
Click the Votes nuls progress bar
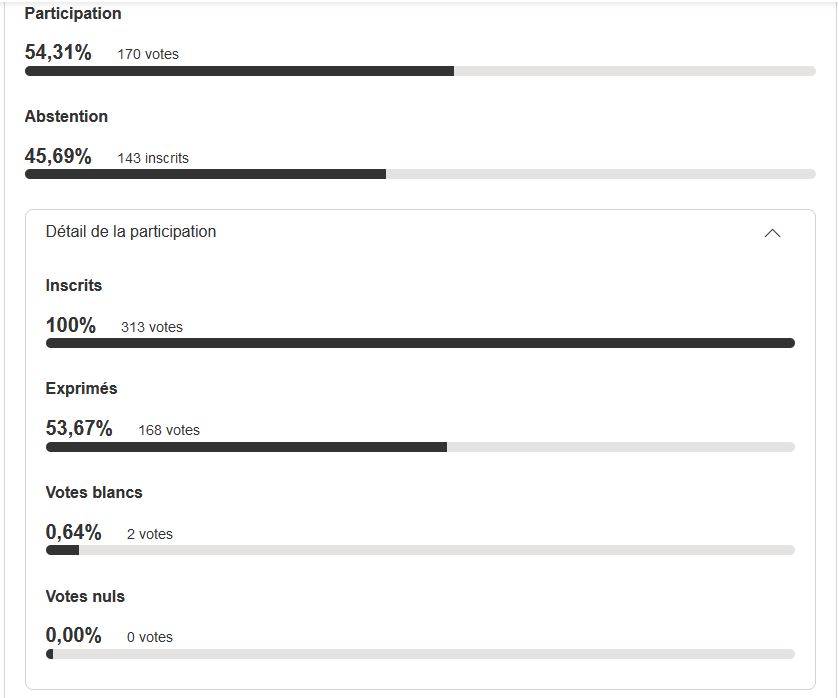(420, 654)
